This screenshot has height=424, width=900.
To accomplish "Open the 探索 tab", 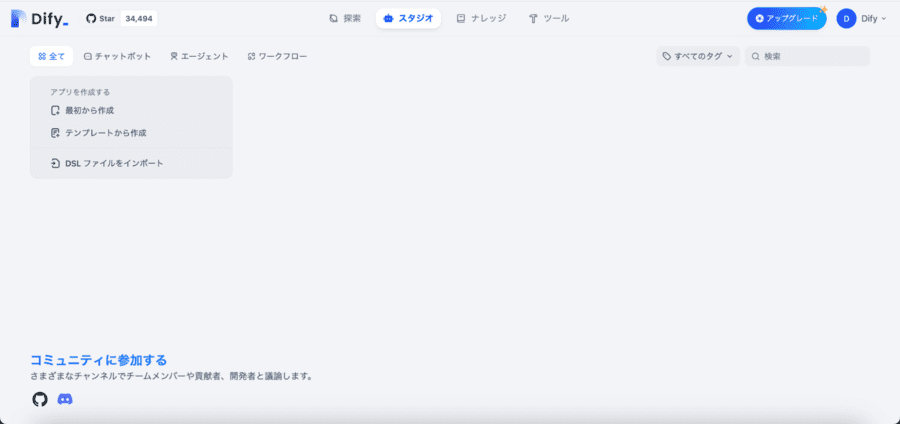I will coord(346,18).
